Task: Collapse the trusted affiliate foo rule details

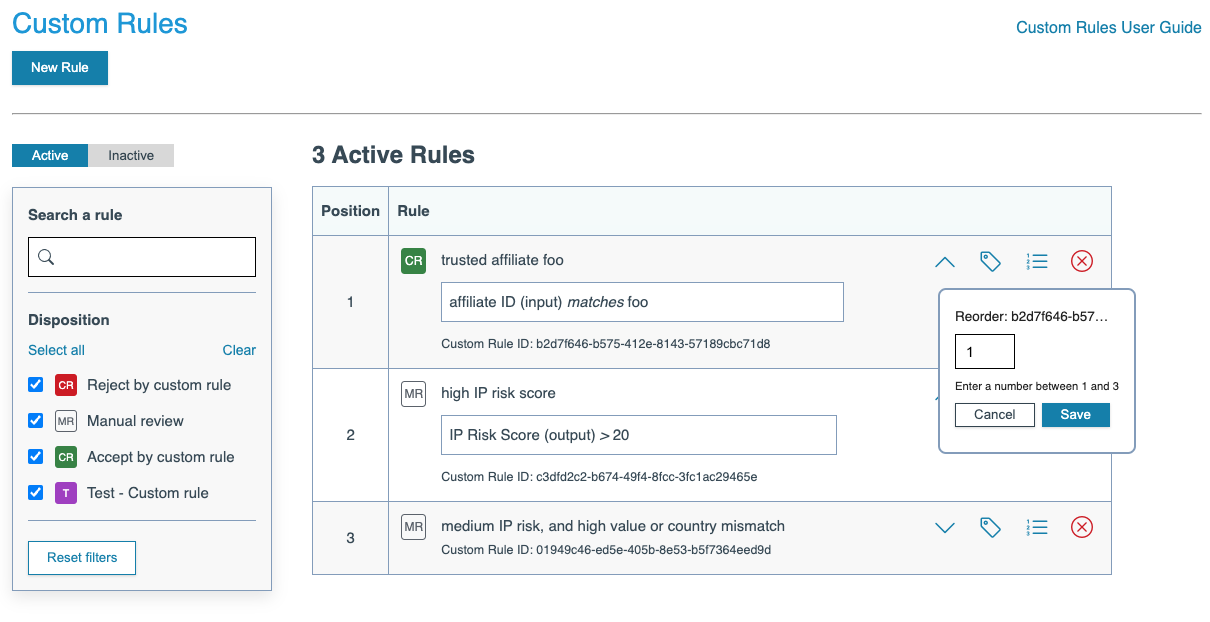Action: tap(944, 262)
